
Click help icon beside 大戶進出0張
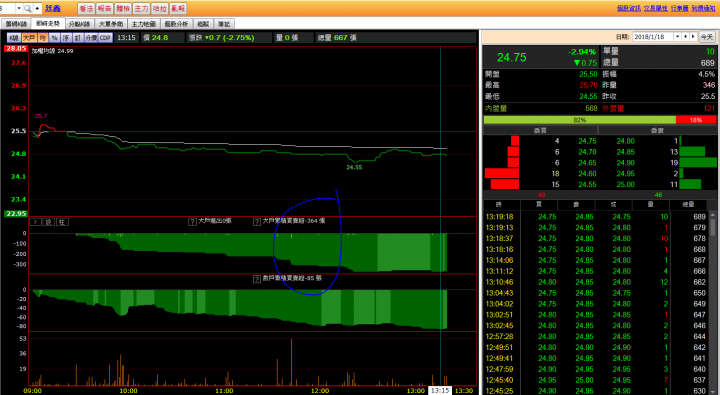click(192, 221)
